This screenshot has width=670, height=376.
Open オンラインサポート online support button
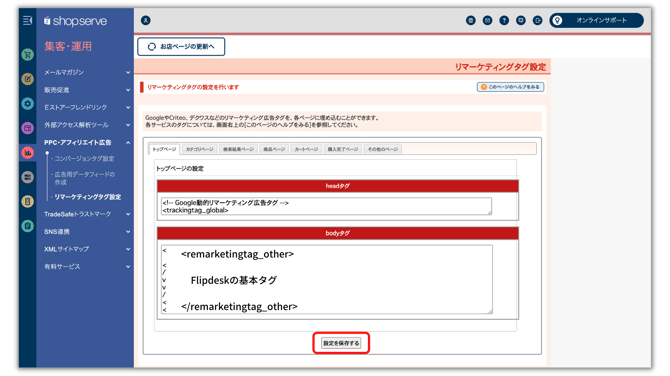597,21
